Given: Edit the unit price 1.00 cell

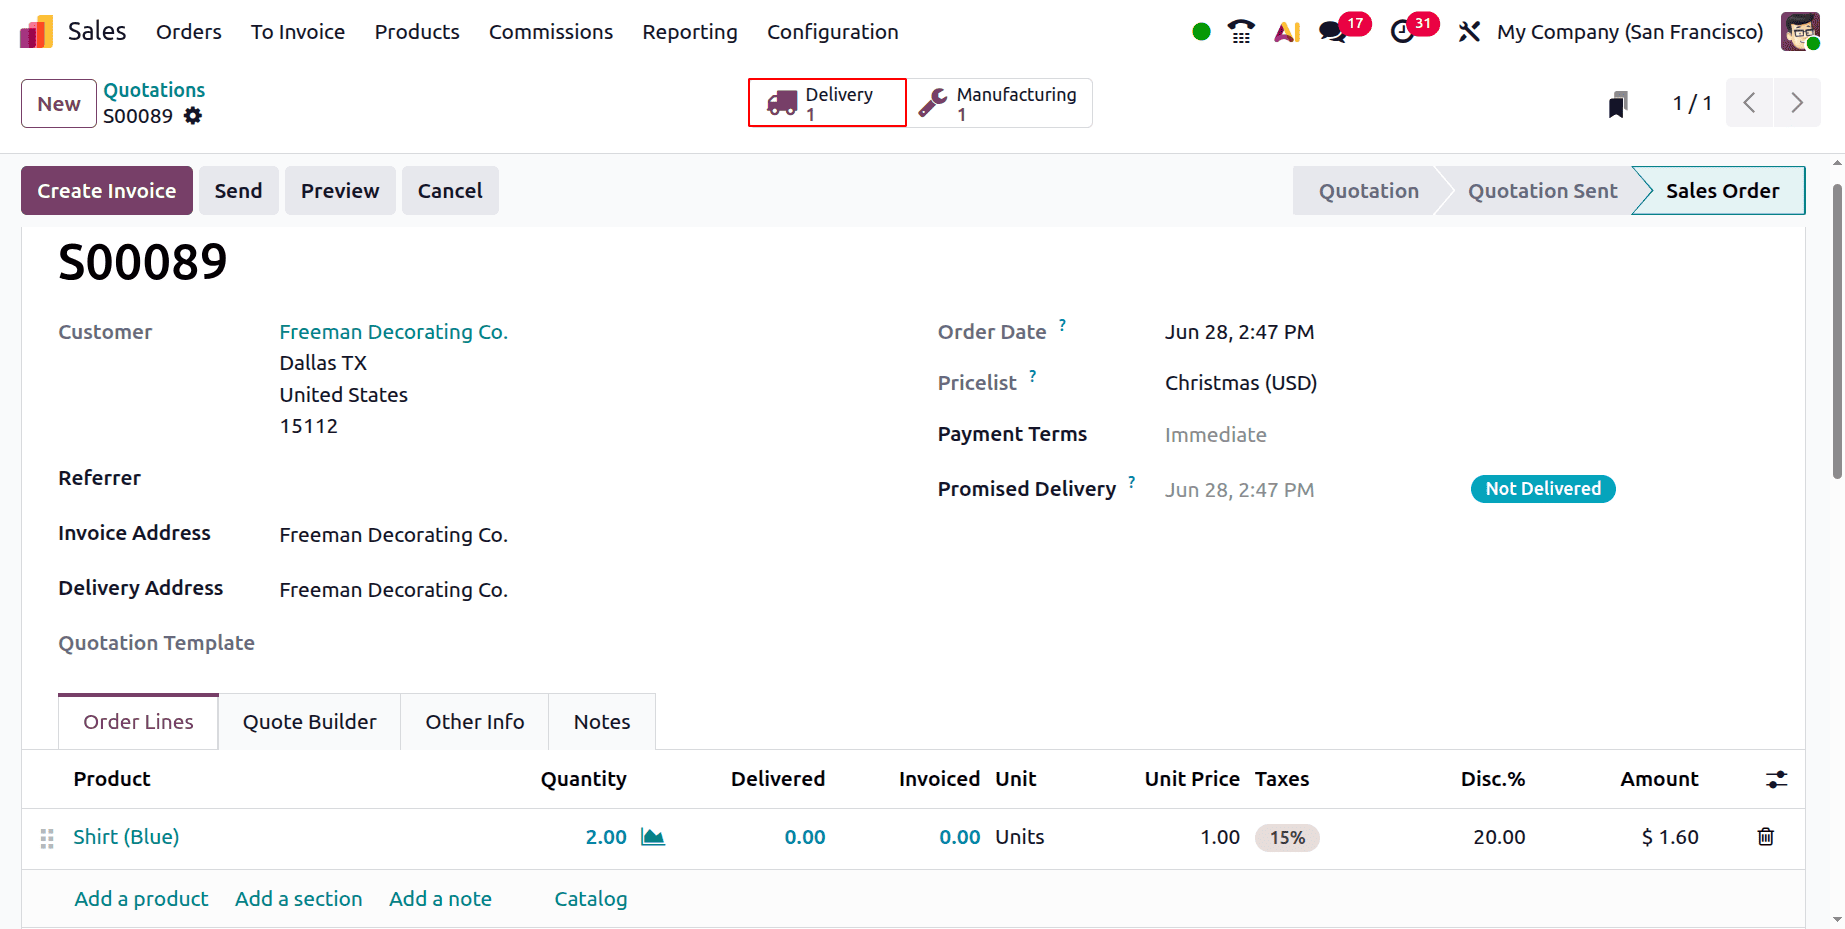Looking at the screenshot, I should [1220, 837].
